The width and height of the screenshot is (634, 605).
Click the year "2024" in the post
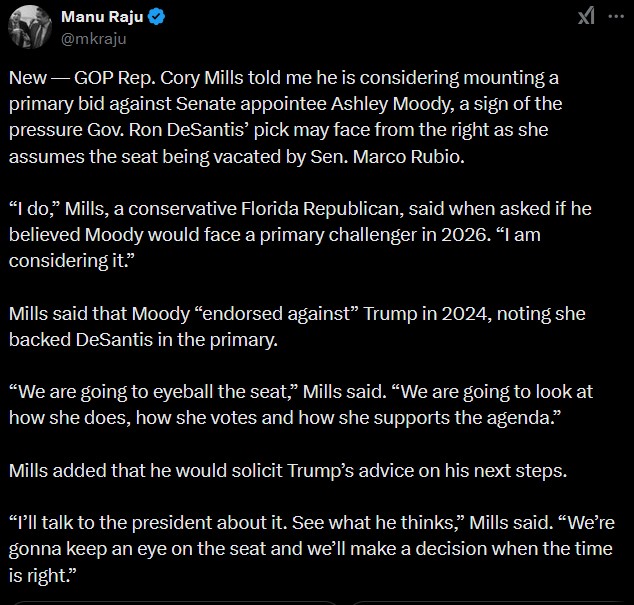coord(466,314)
